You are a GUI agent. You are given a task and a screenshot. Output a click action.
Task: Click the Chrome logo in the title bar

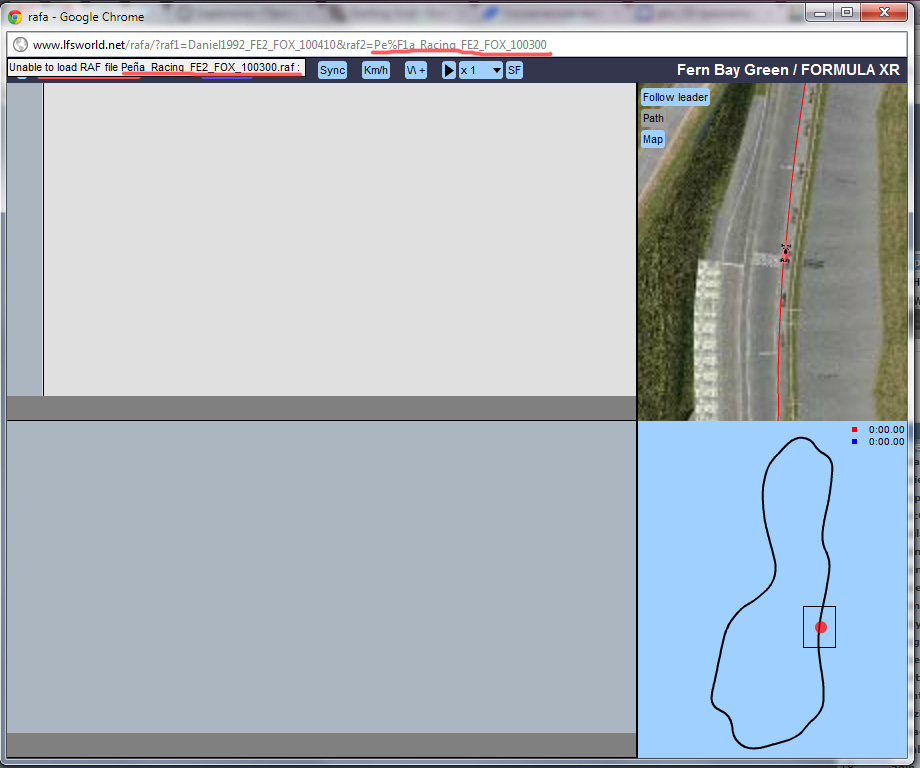15,17
